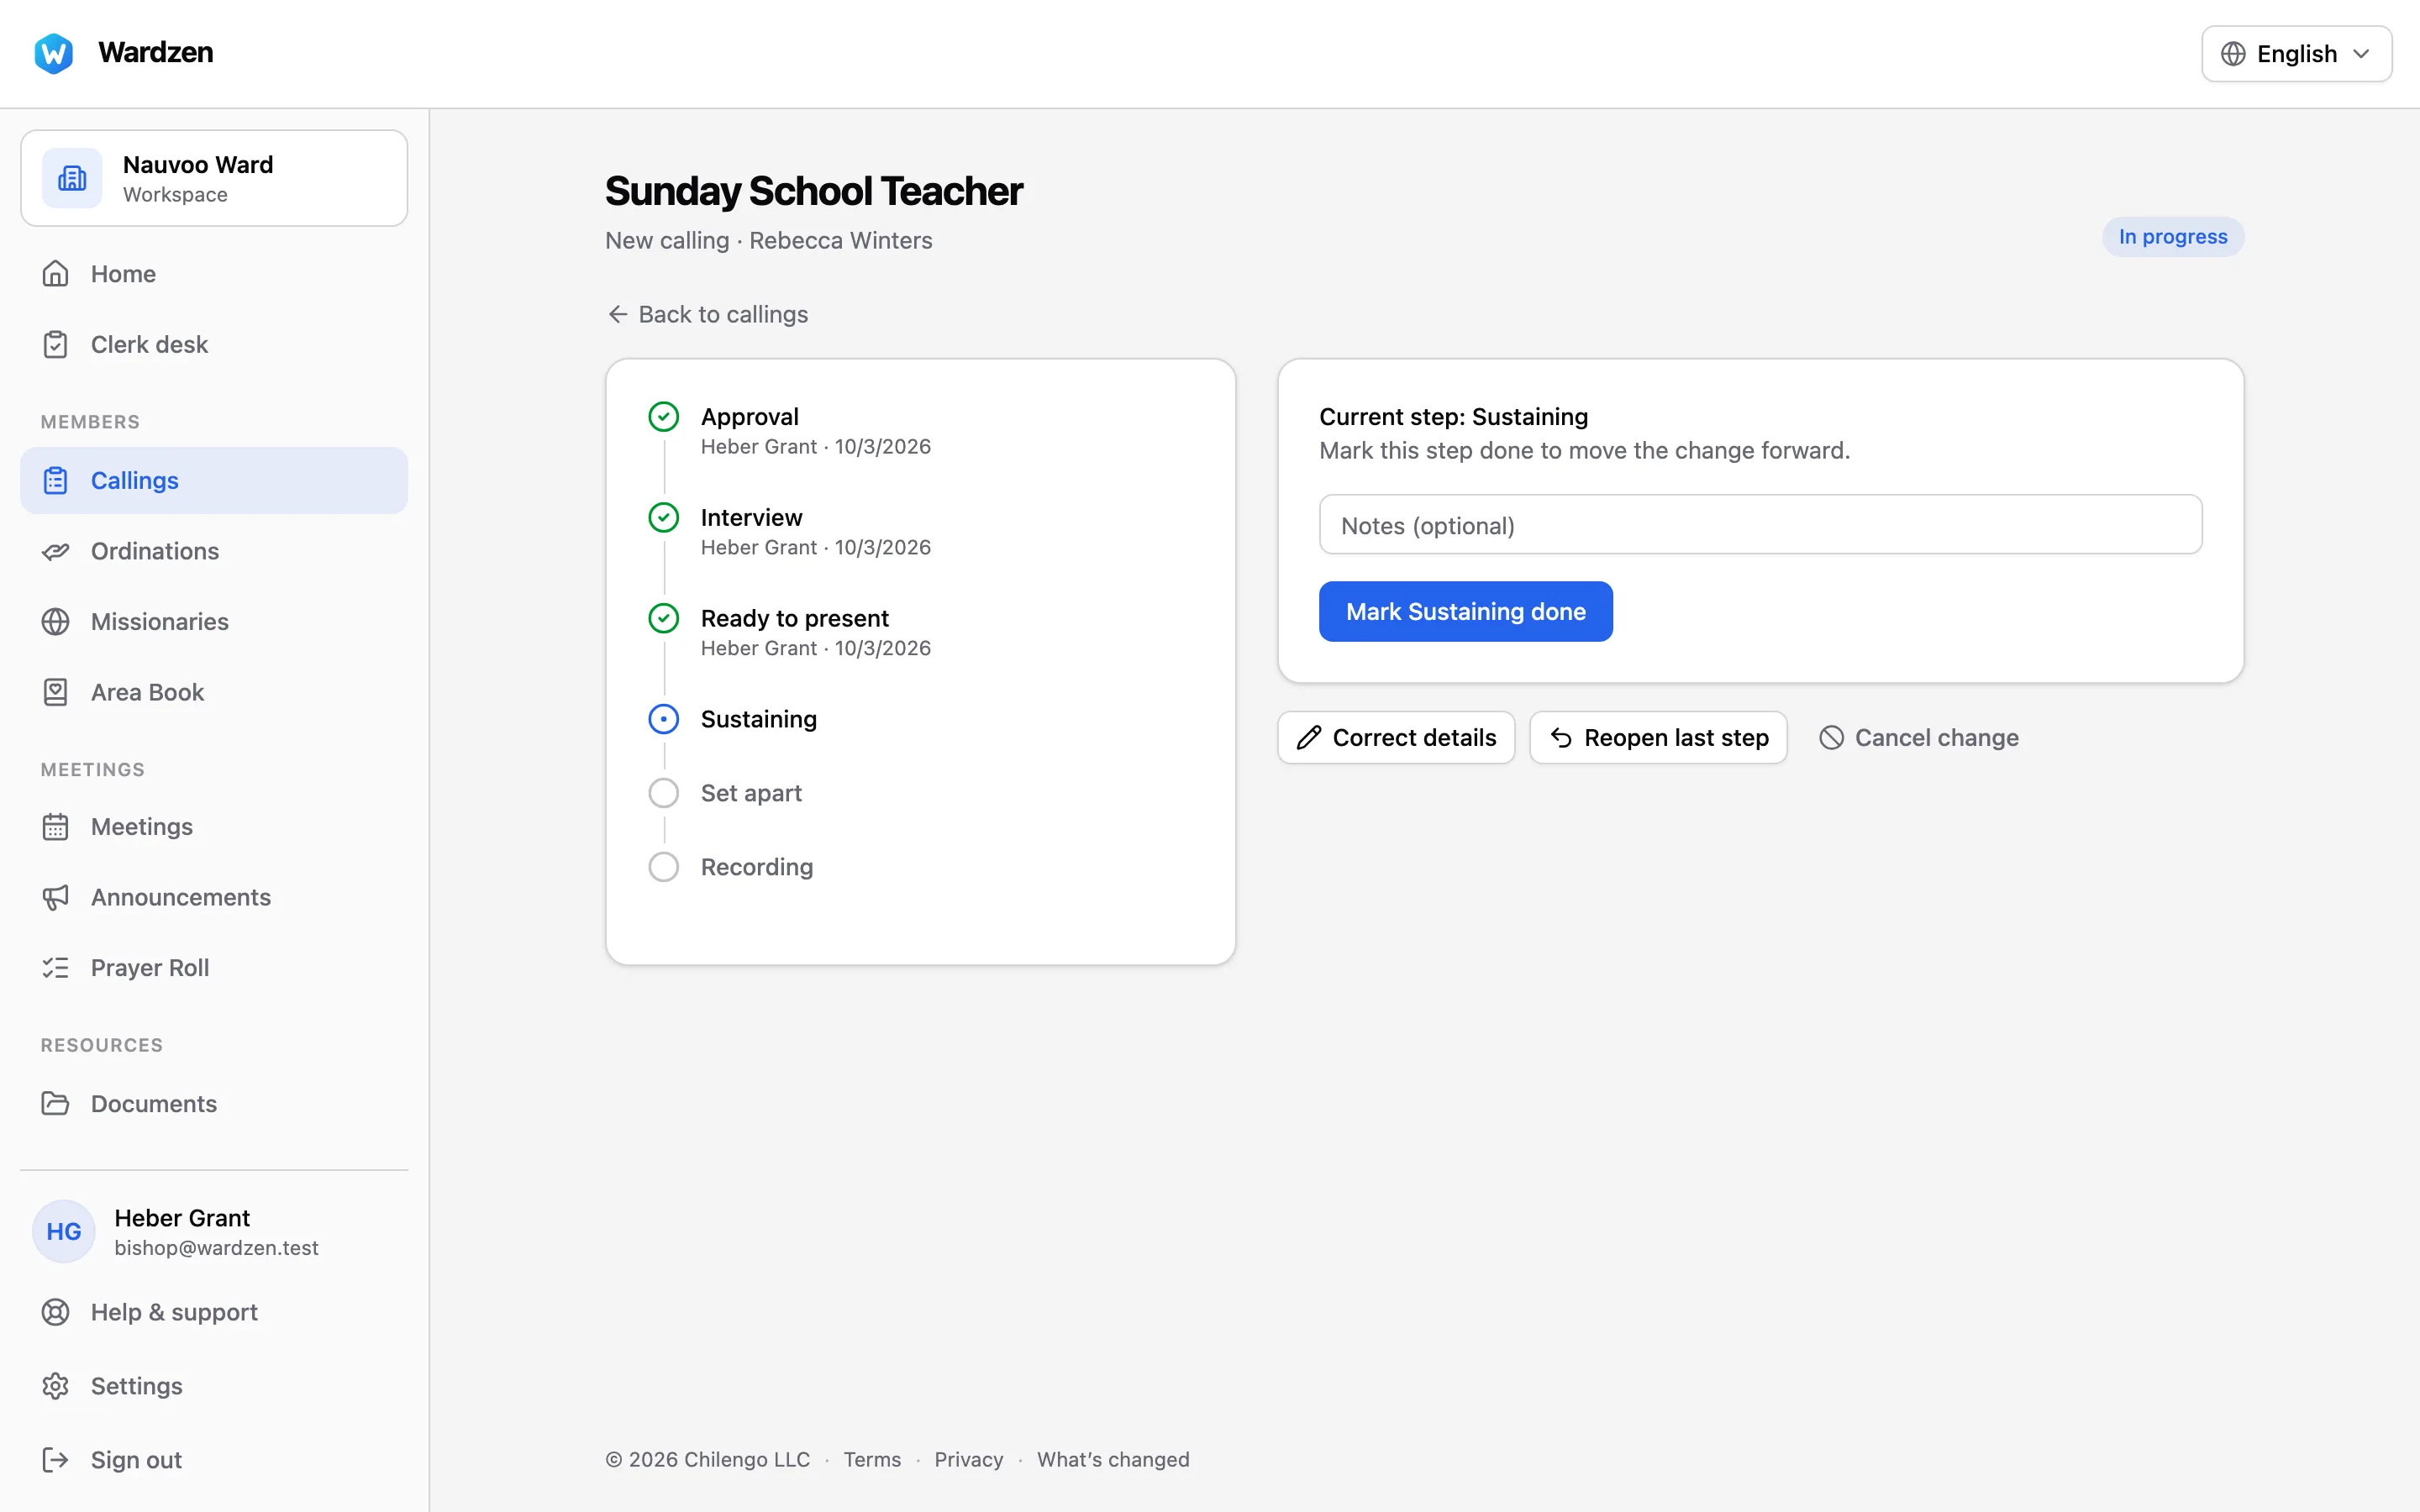The image size is (2420, 1512).
Task: Click the In progress status badge
Action: tap(2173, 237)
